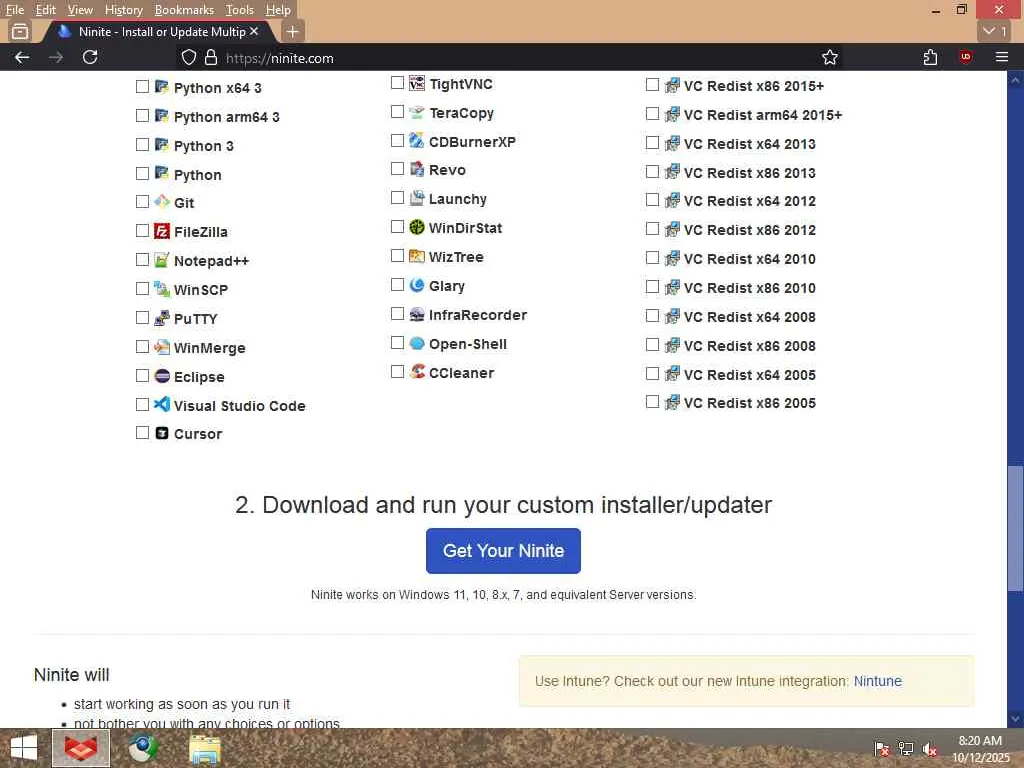Open the Firefox application menu

click(x=1002, y=57)
